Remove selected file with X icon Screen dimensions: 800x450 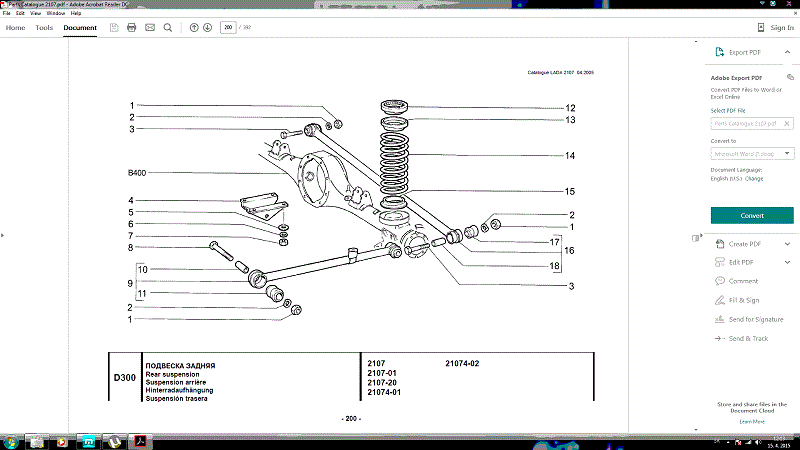787,123
